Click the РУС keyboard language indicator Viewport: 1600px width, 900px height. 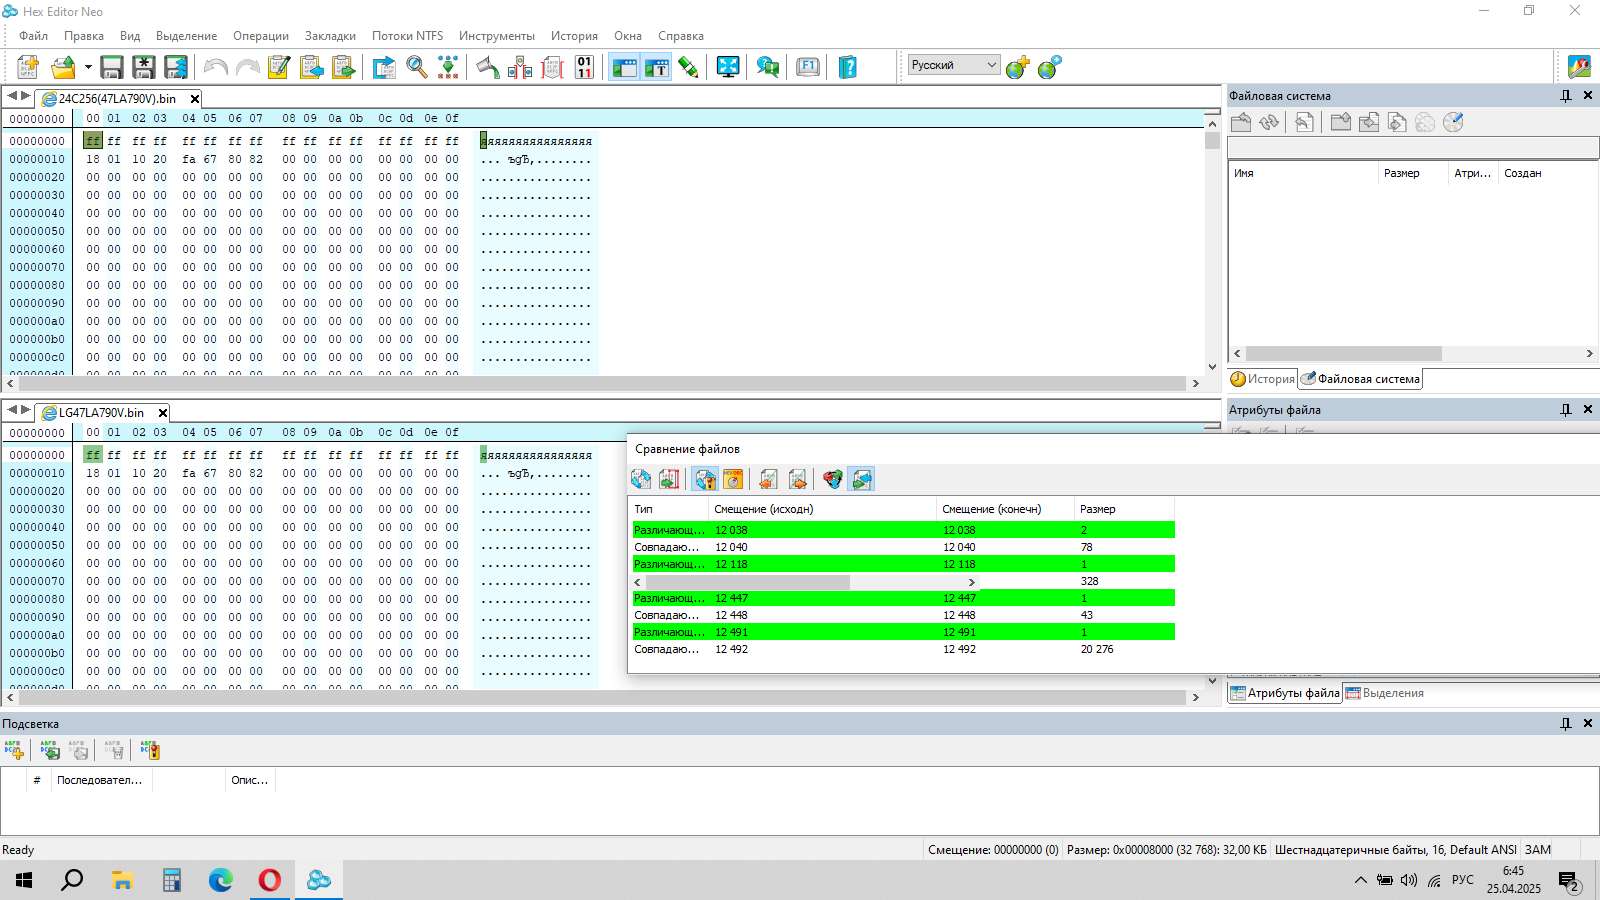point(1463,880)
